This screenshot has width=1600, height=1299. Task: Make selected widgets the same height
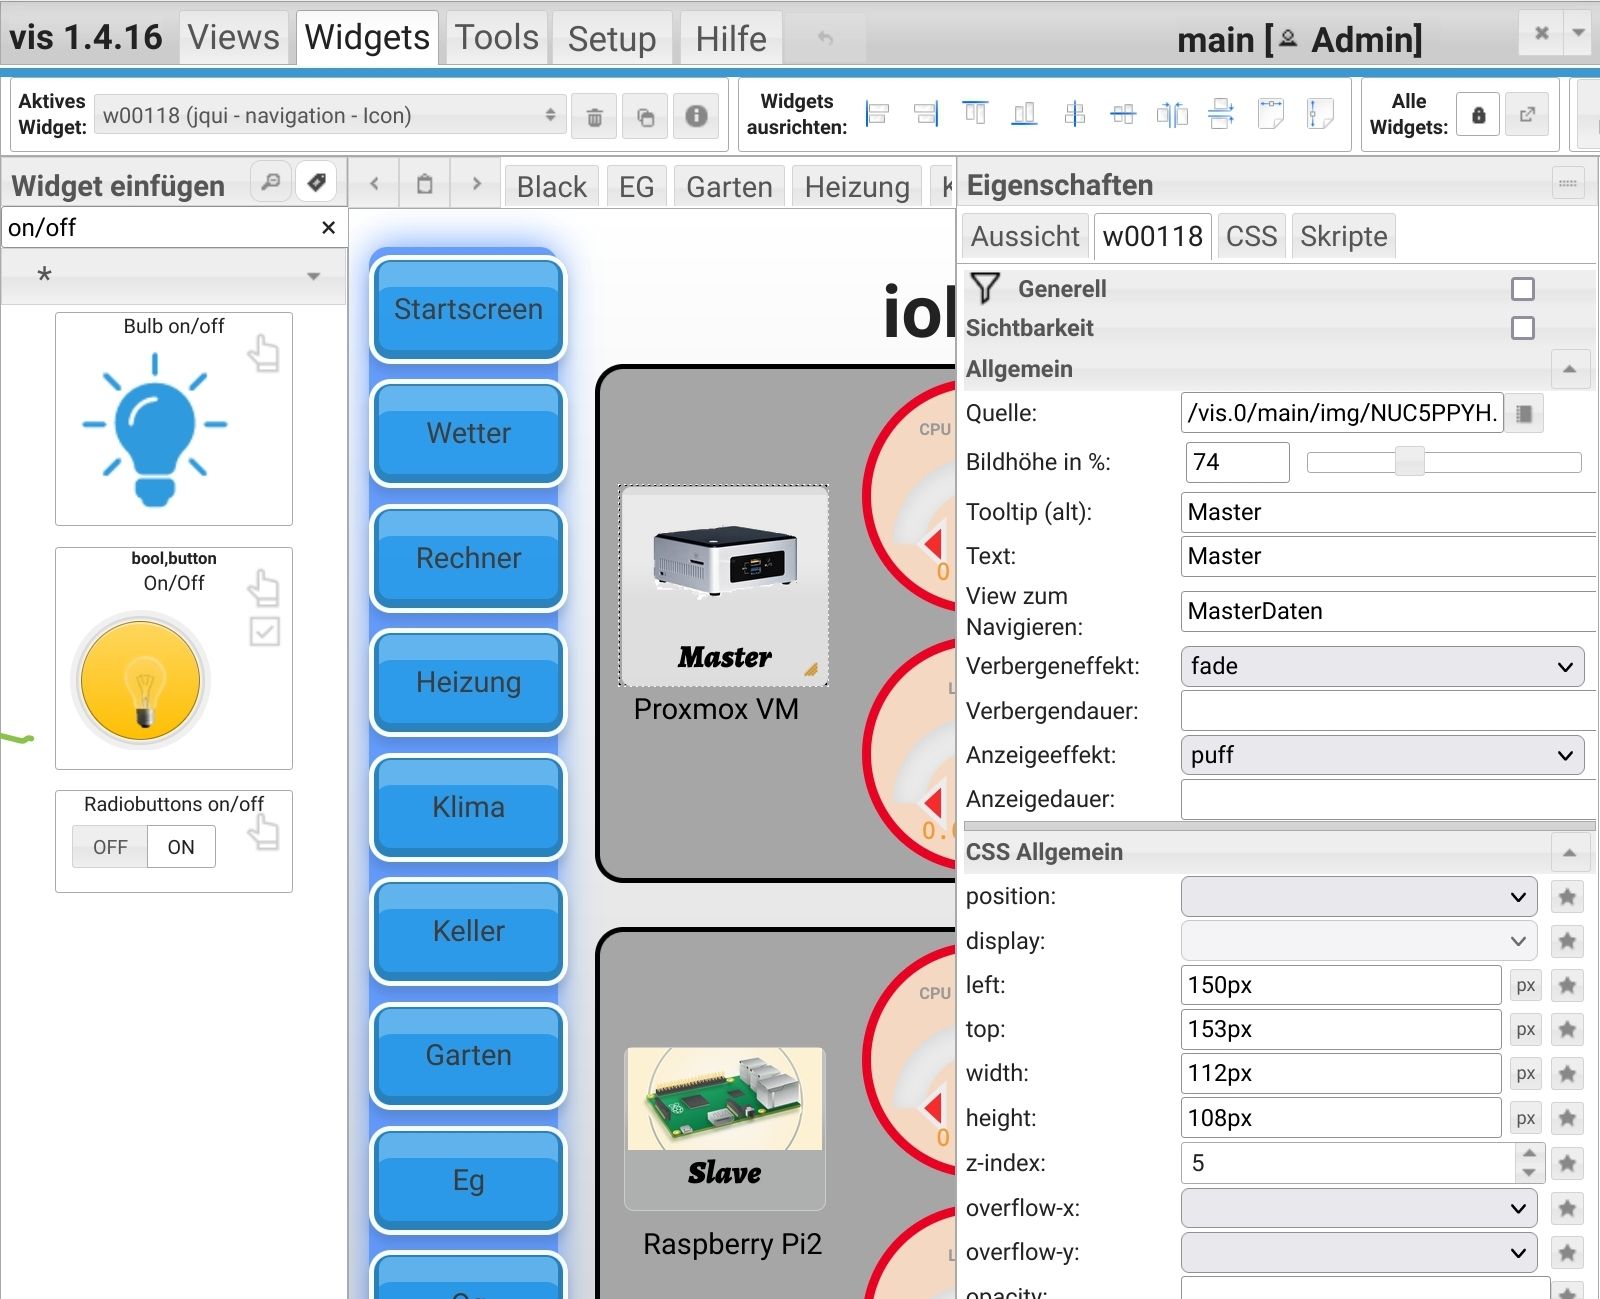click(1320, 114)
